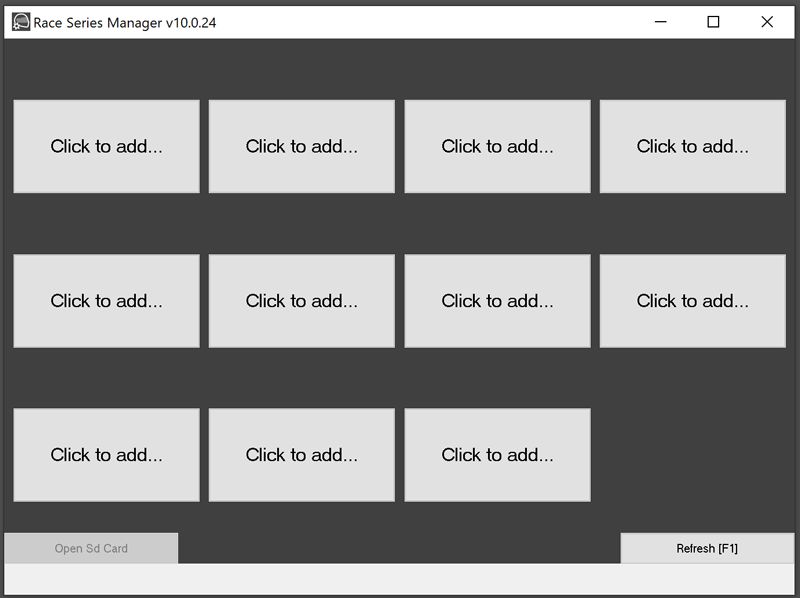Add a series in the middle row's first slot

point(105,300)
